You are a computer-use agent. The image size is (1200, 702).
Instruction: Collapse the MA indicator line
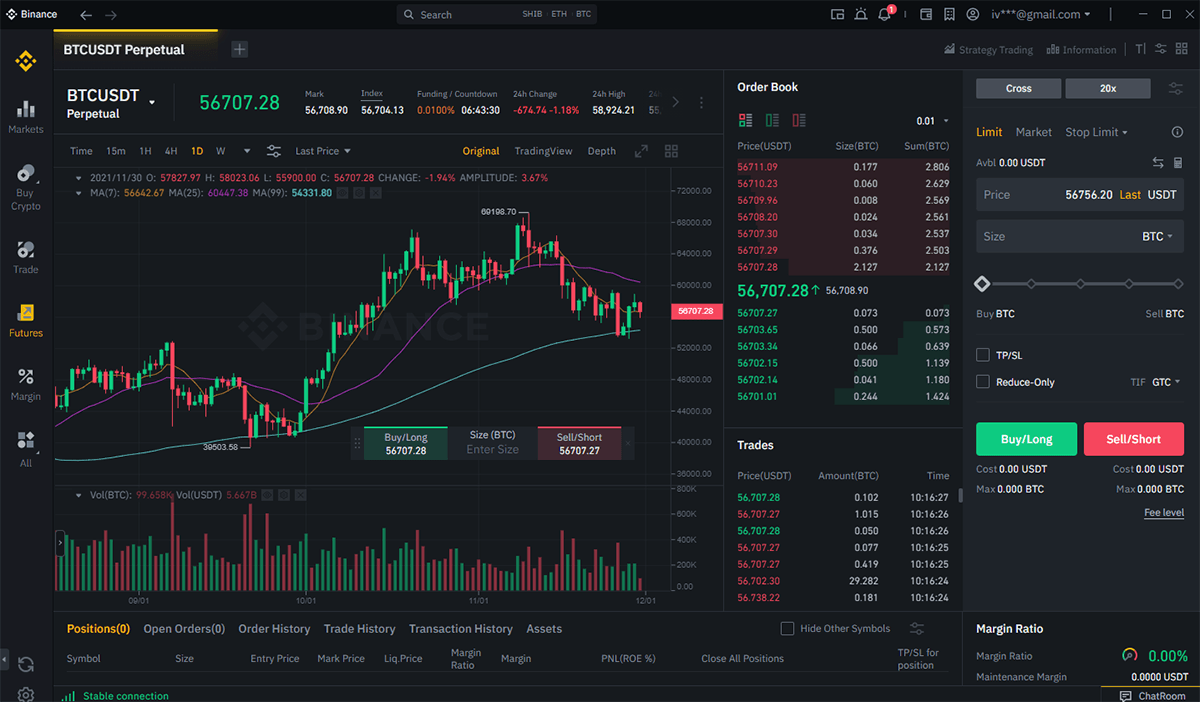80,192
